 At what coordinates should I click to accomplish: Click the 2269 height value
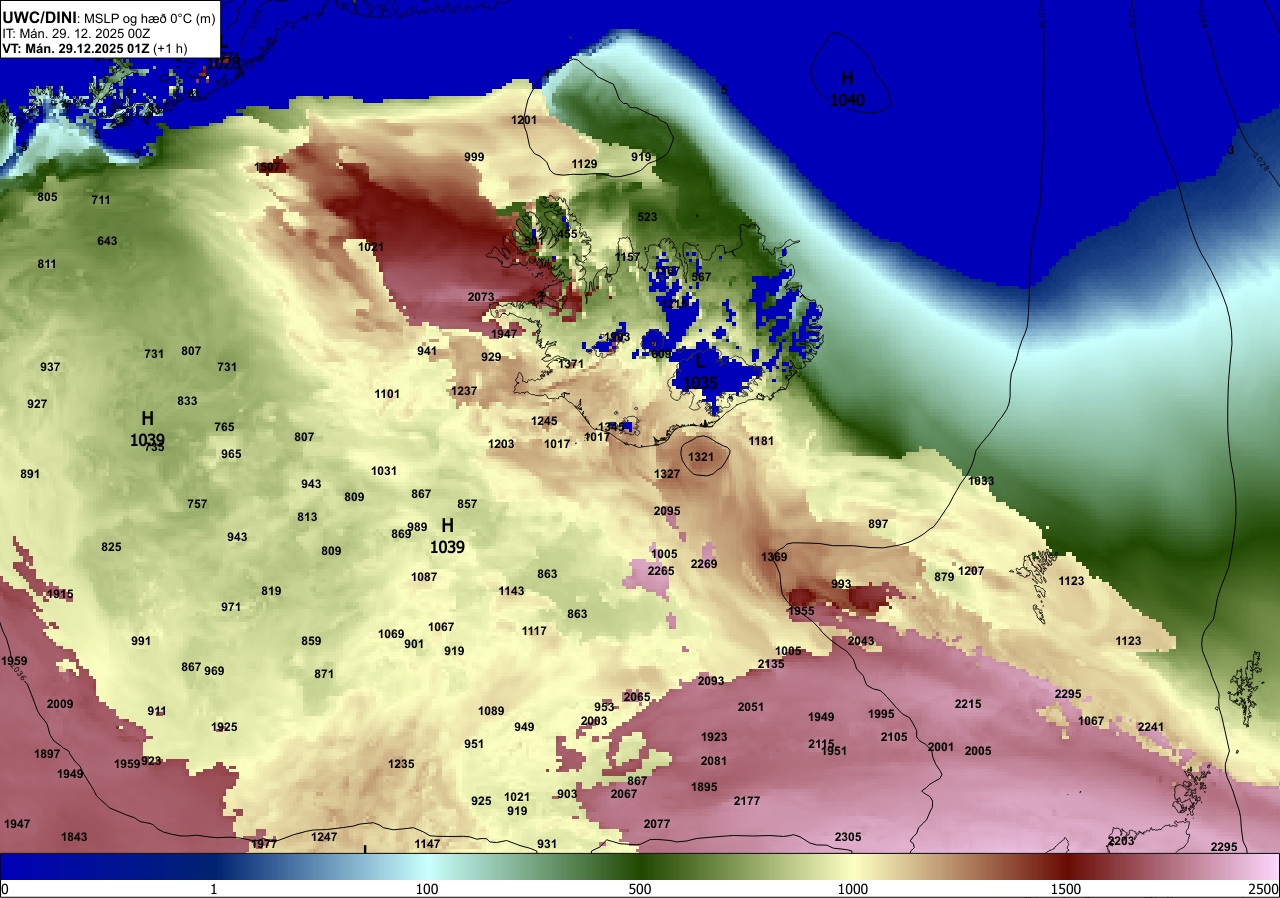pos(704,564)
